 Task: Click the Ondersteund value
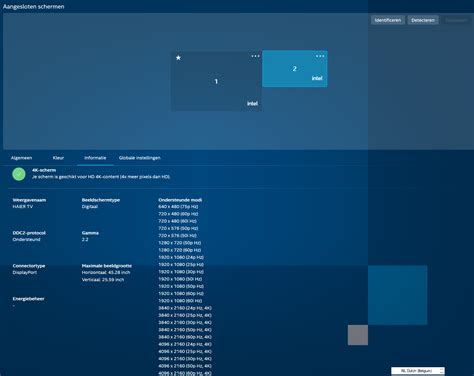coord(26,239)
